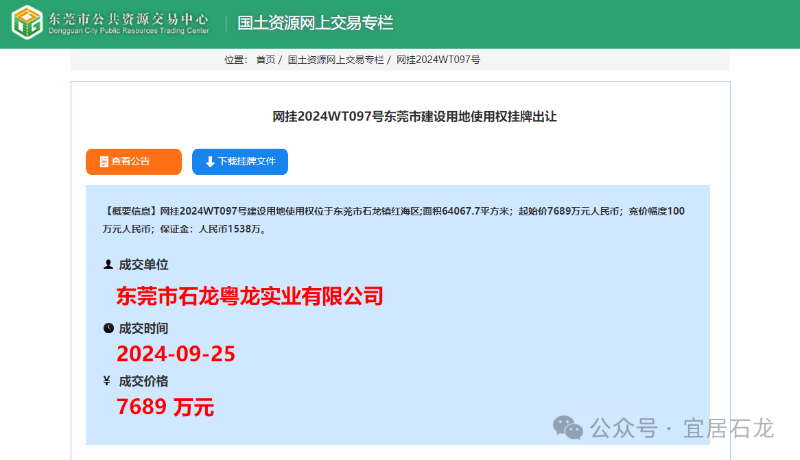Click the Dongguan Public Resources Trading Center logo
Image resolution: width=800 pixels, height=460 pixels.
point(27,22)
